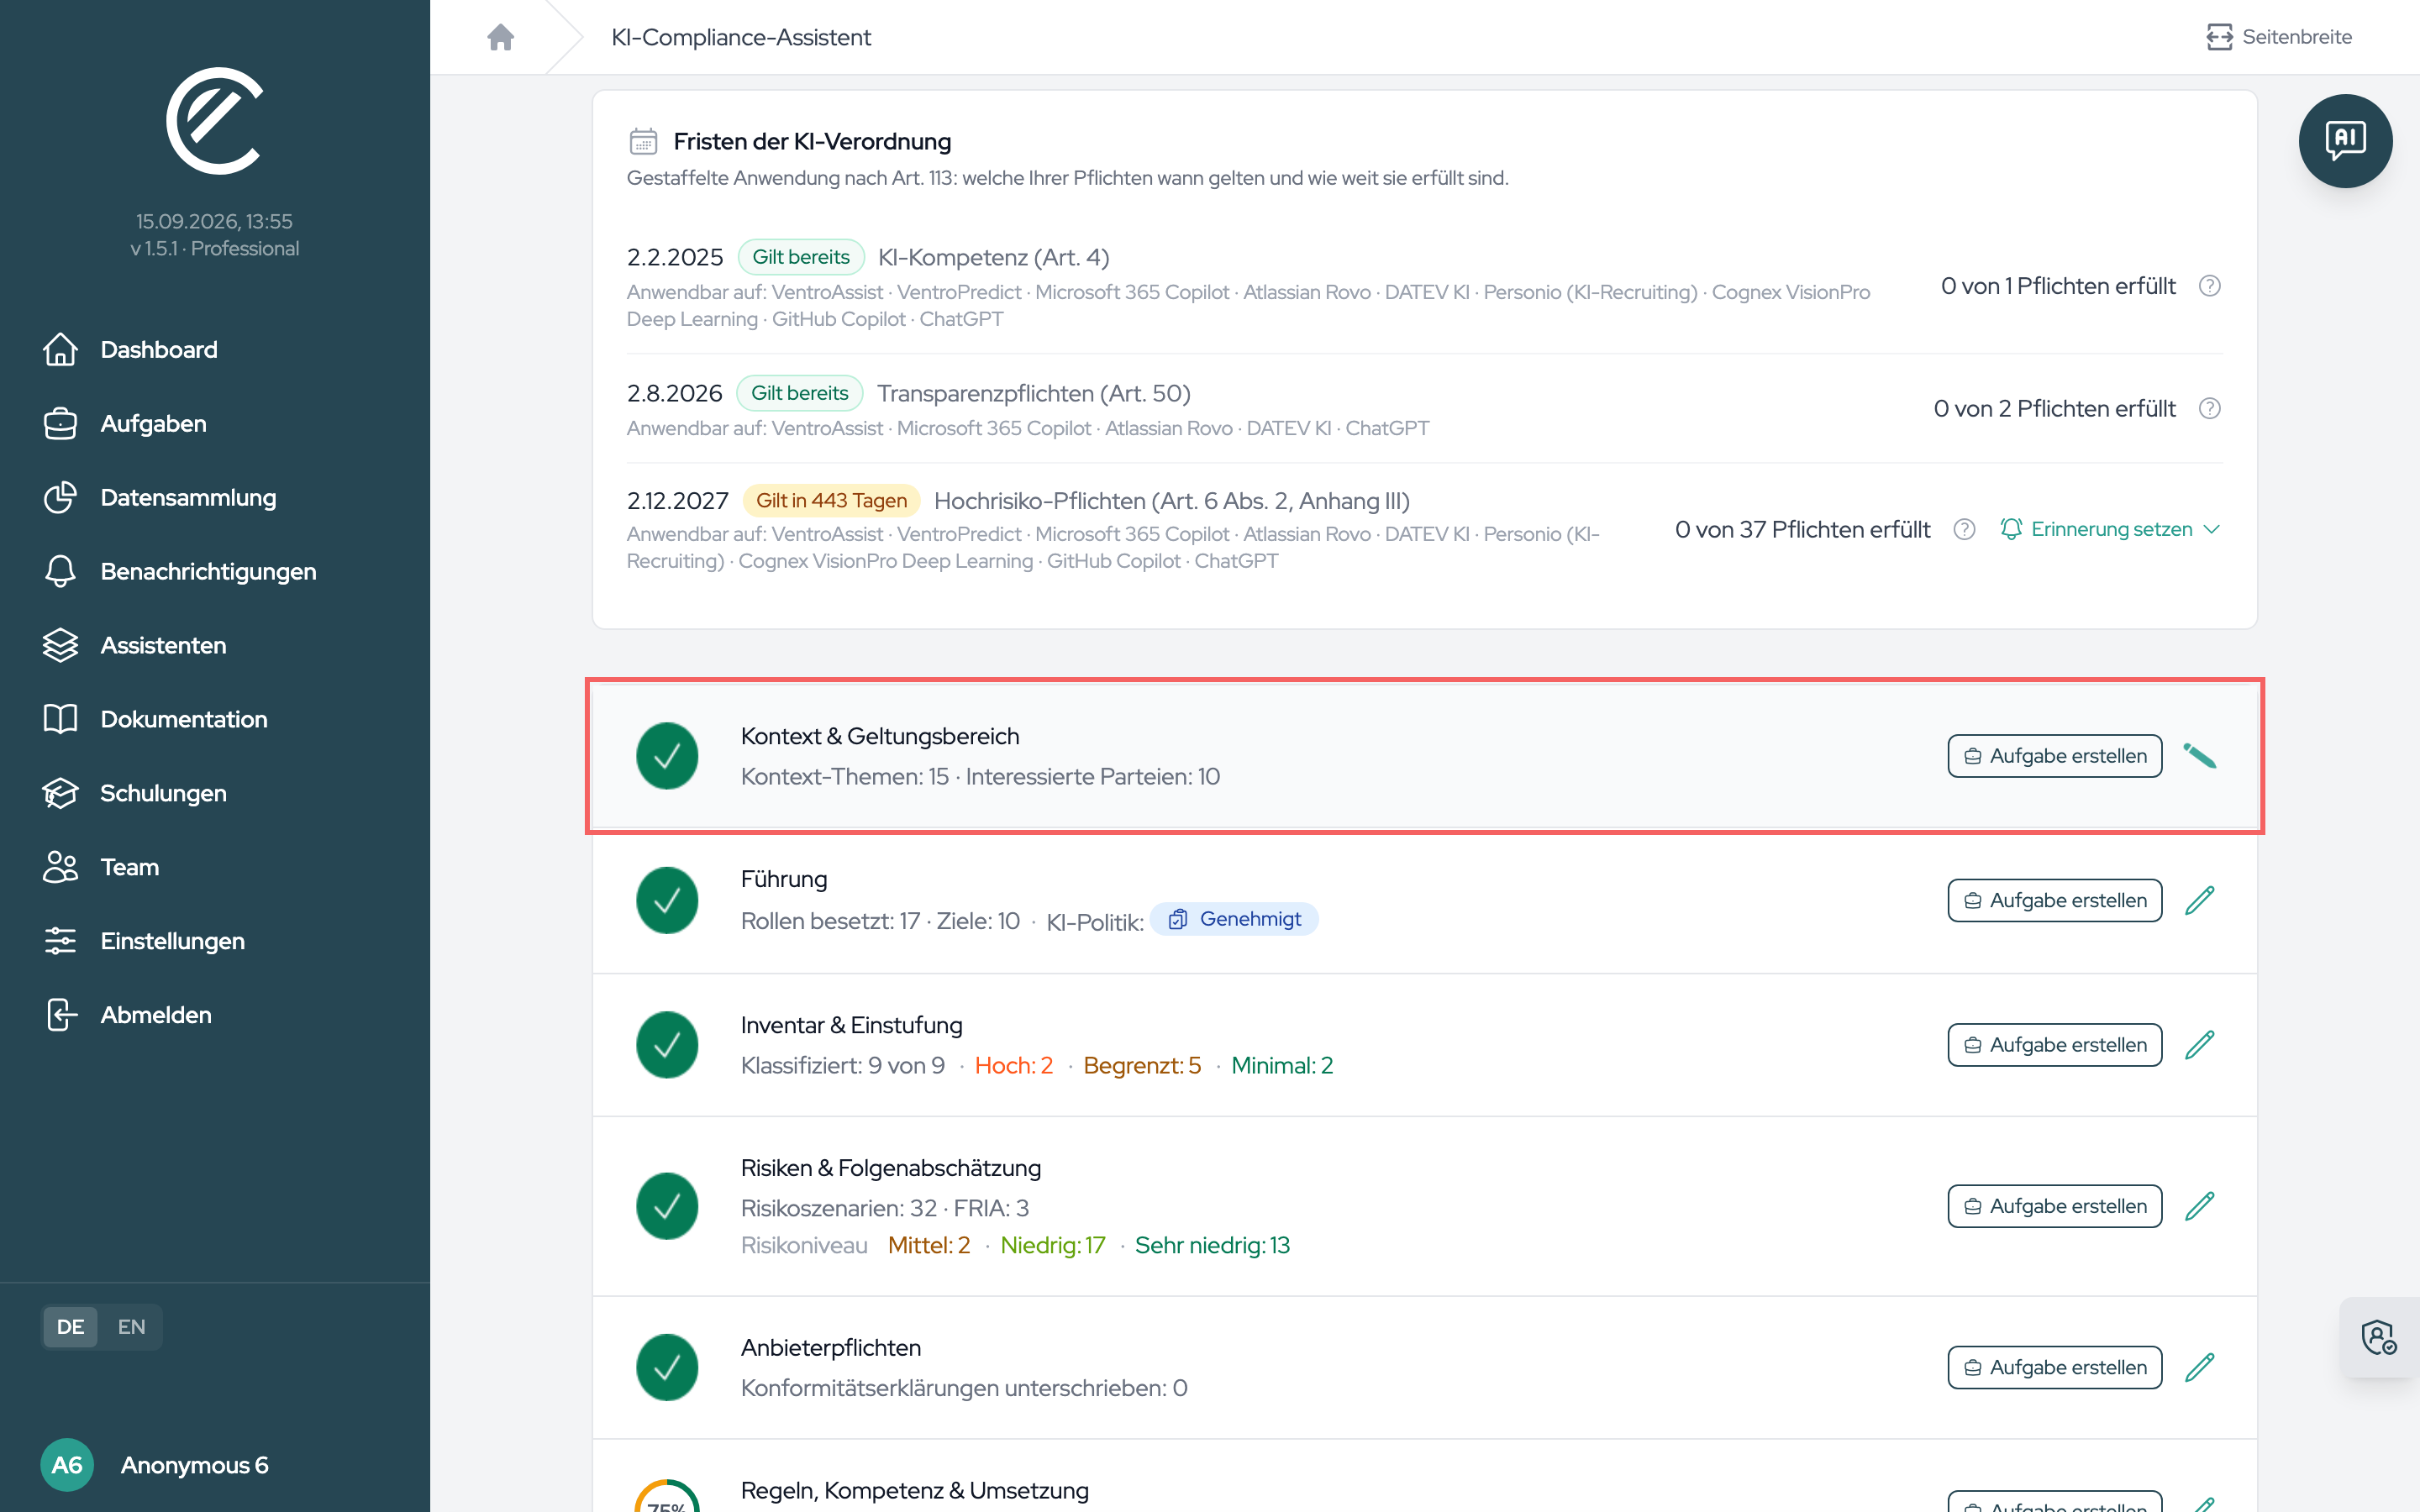Image resolution: width=2420 pixels, height=1512 pixels.
Task: Click 'Gilt in 443 Tagen' badge
Action: 831,500
